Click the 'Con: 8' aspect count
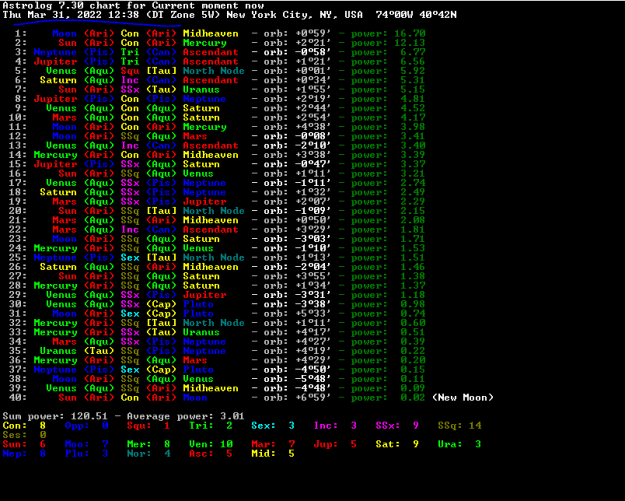The width and height of the screenshot is (625, 501). click(24, 426)
